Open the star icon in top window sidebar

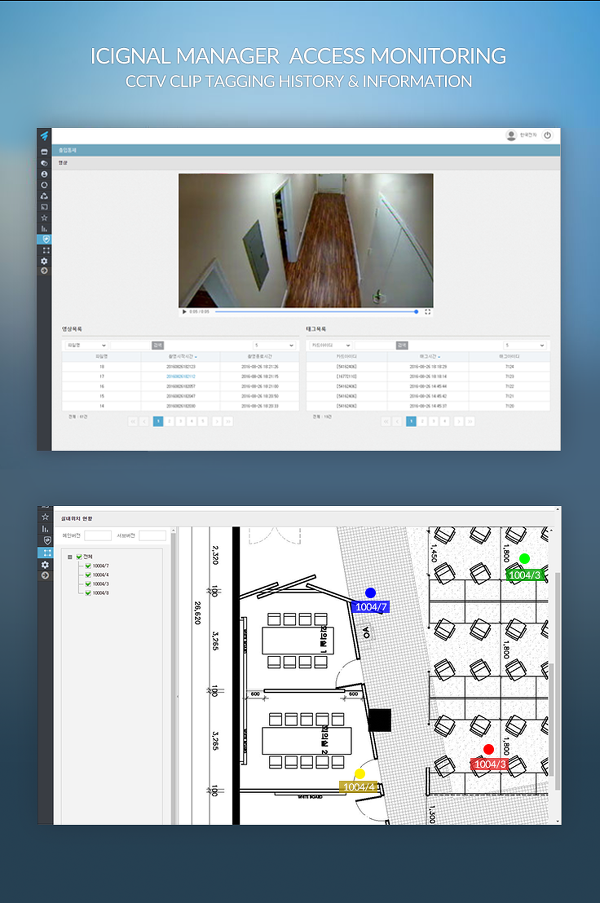(44, 218)
